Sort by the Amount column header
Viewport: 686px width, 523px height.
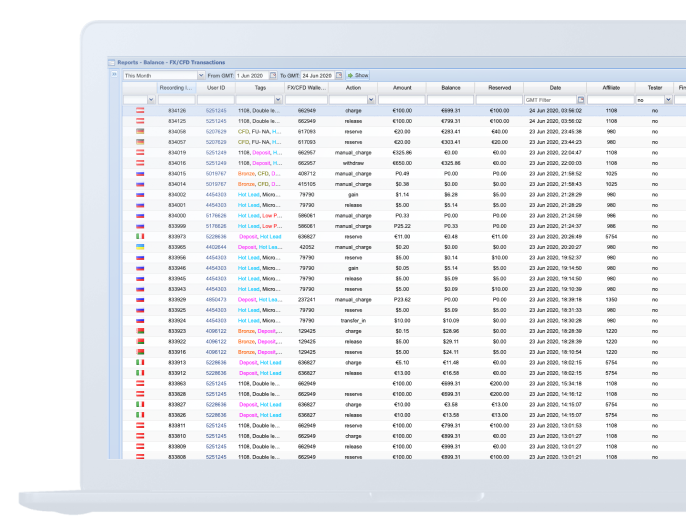[x=402, y=88]
